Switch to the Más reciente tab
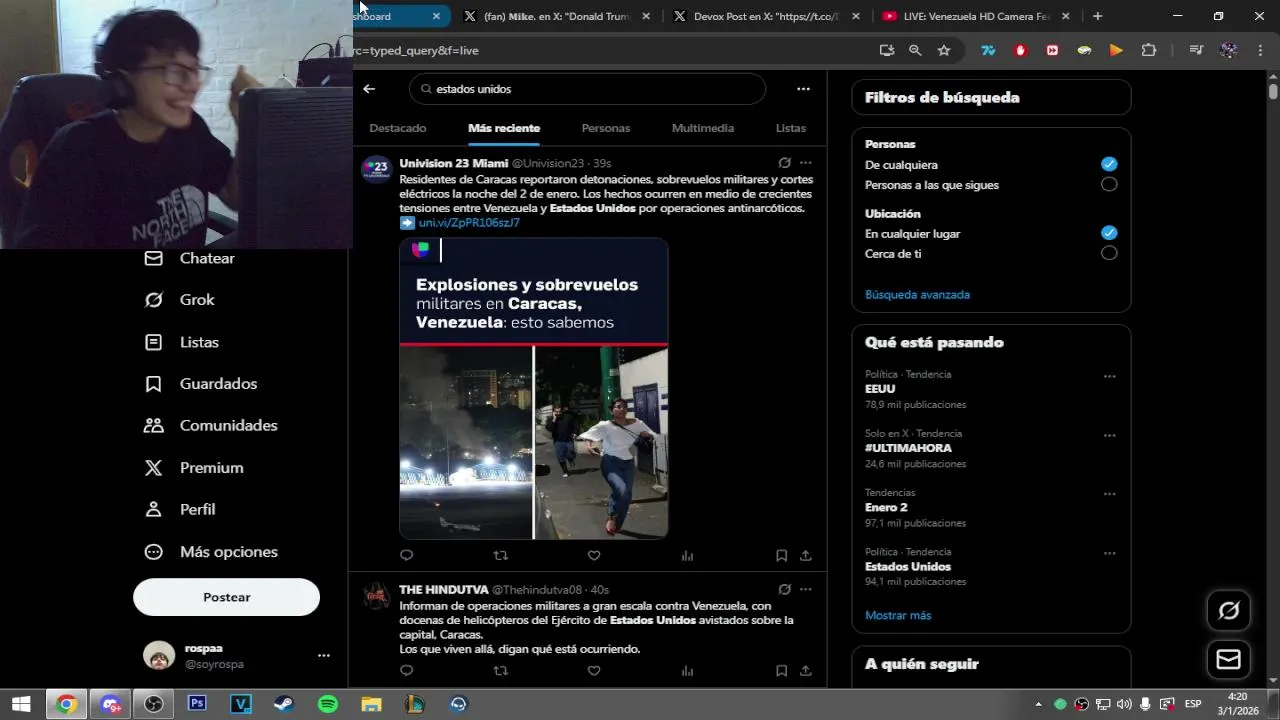1280x720 pixels. [x=504, y=128]
